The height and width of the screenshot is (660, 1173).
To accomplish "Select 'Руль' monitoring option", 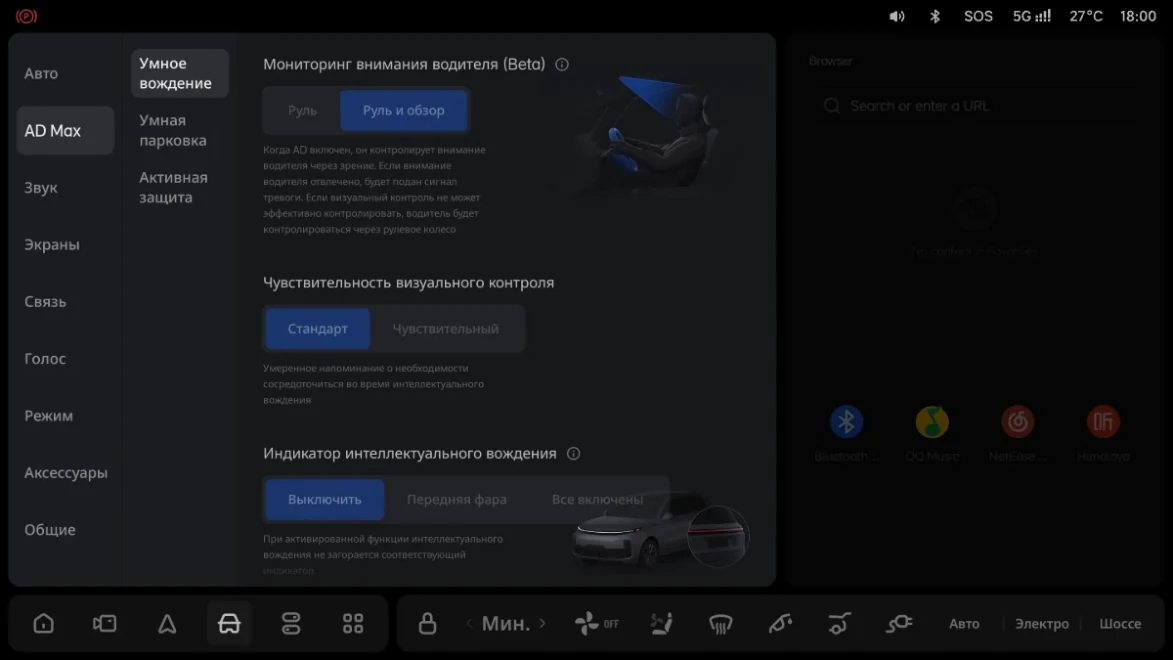I will (302, 110).
